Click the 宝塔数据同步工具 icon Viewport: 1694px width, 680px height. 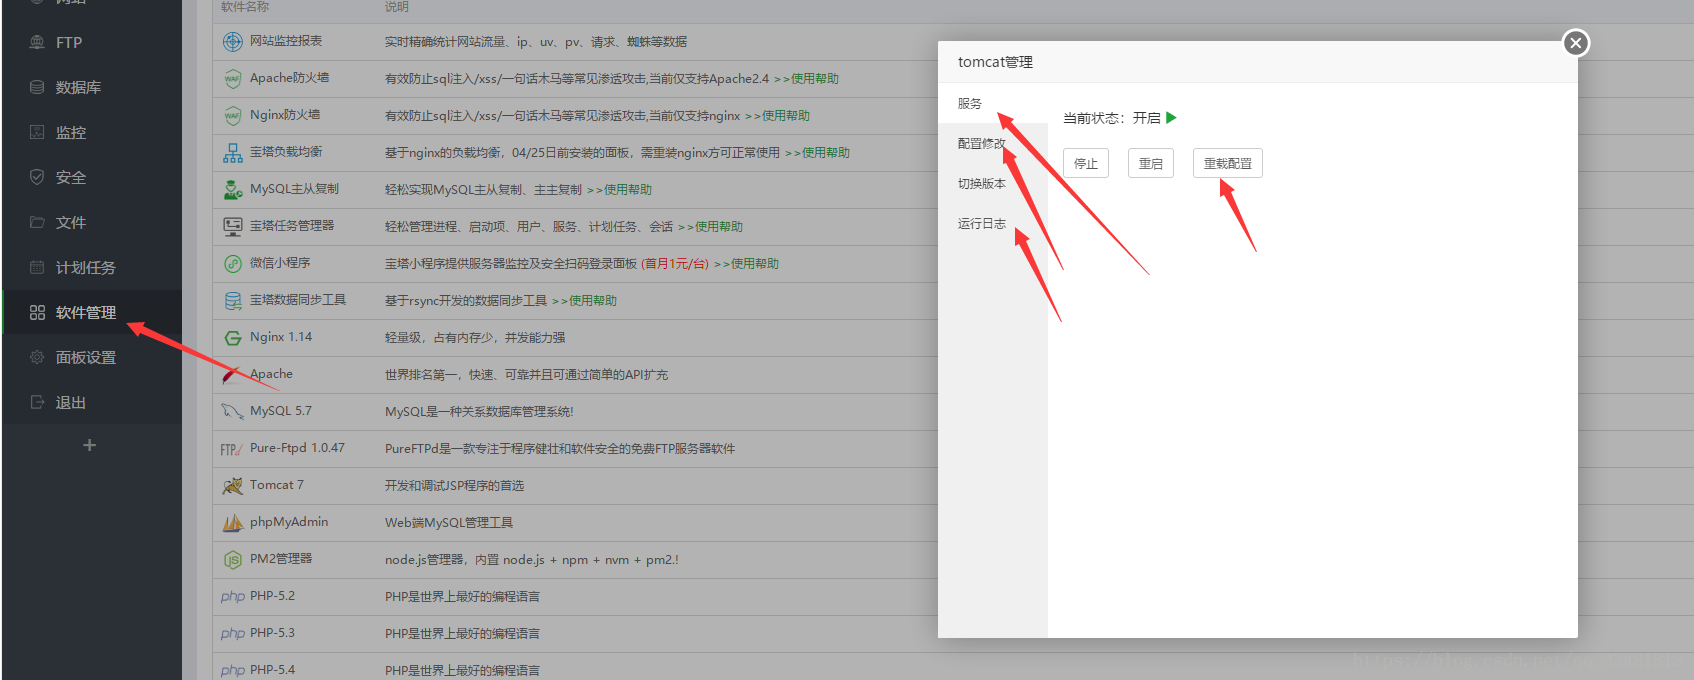pyautogui.click(x=233, y=300)
